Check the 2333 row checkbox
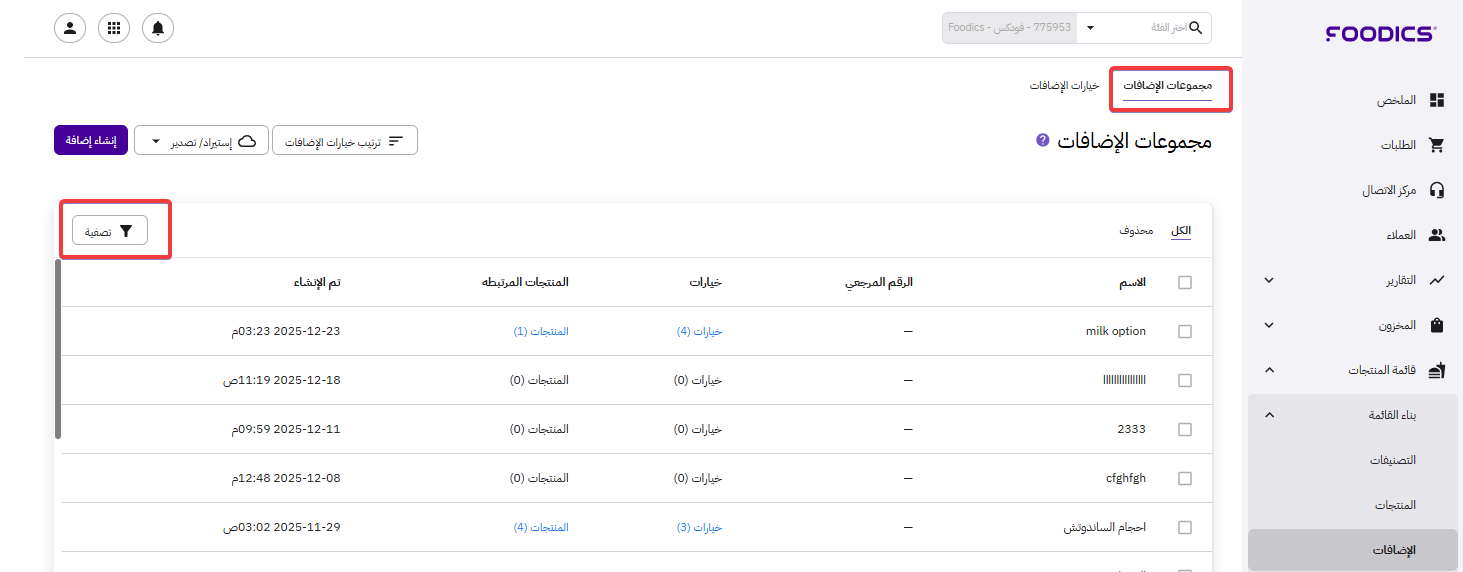1463x572 pixels. 1185,430
